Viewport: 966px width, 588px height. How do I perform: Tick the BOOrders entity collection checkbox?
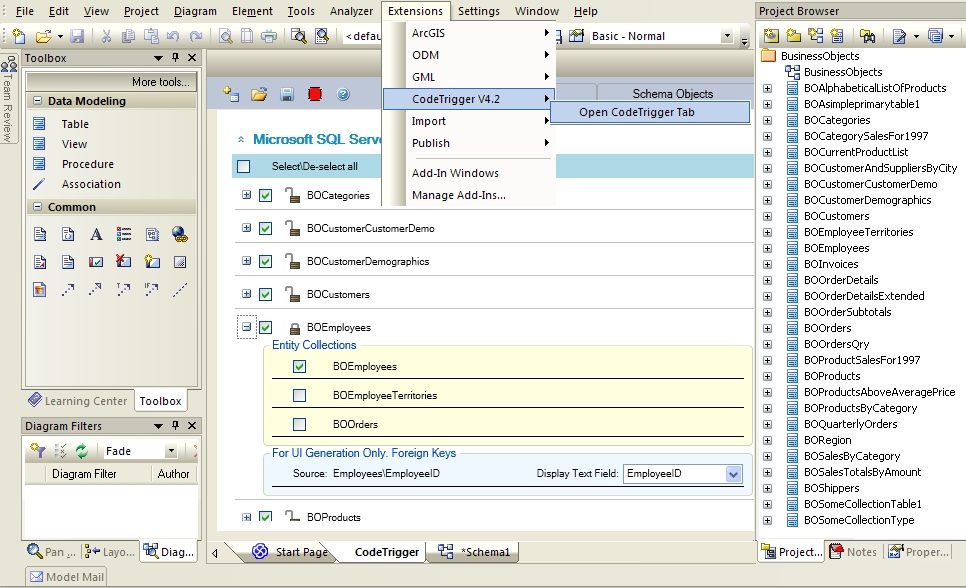click(x=299, y=424)
